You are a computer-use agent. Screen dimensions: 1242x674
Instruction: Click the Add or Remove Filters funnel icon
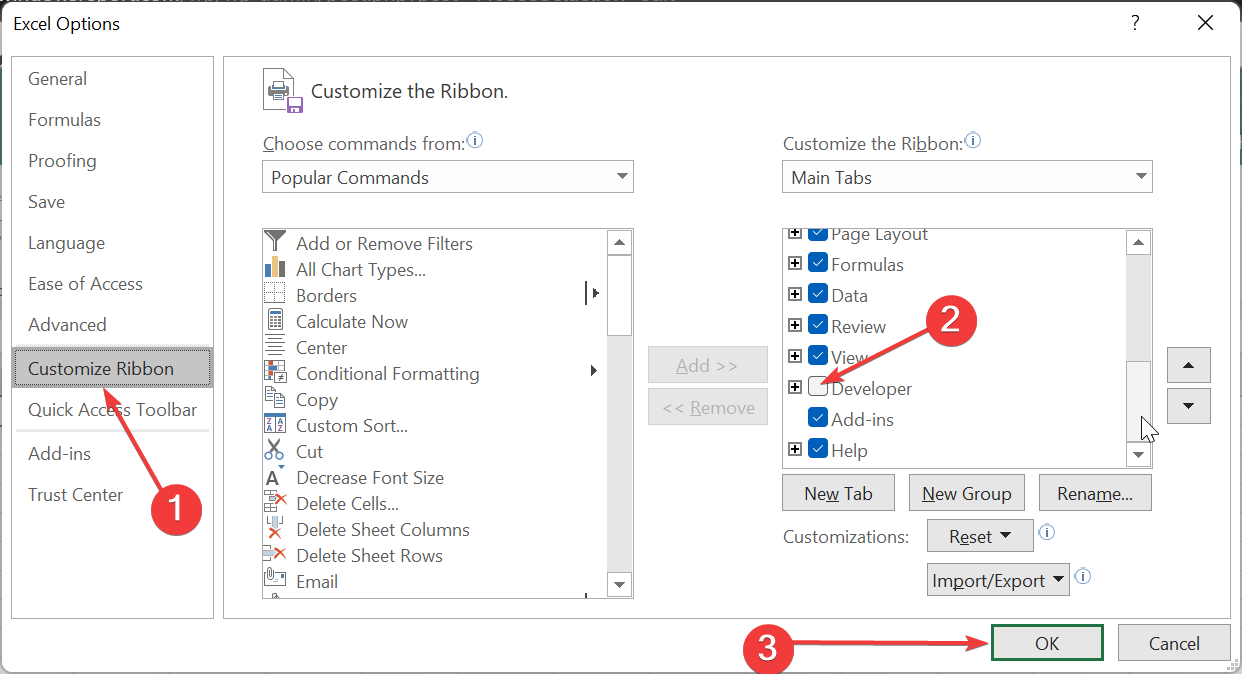click(275, 243)
